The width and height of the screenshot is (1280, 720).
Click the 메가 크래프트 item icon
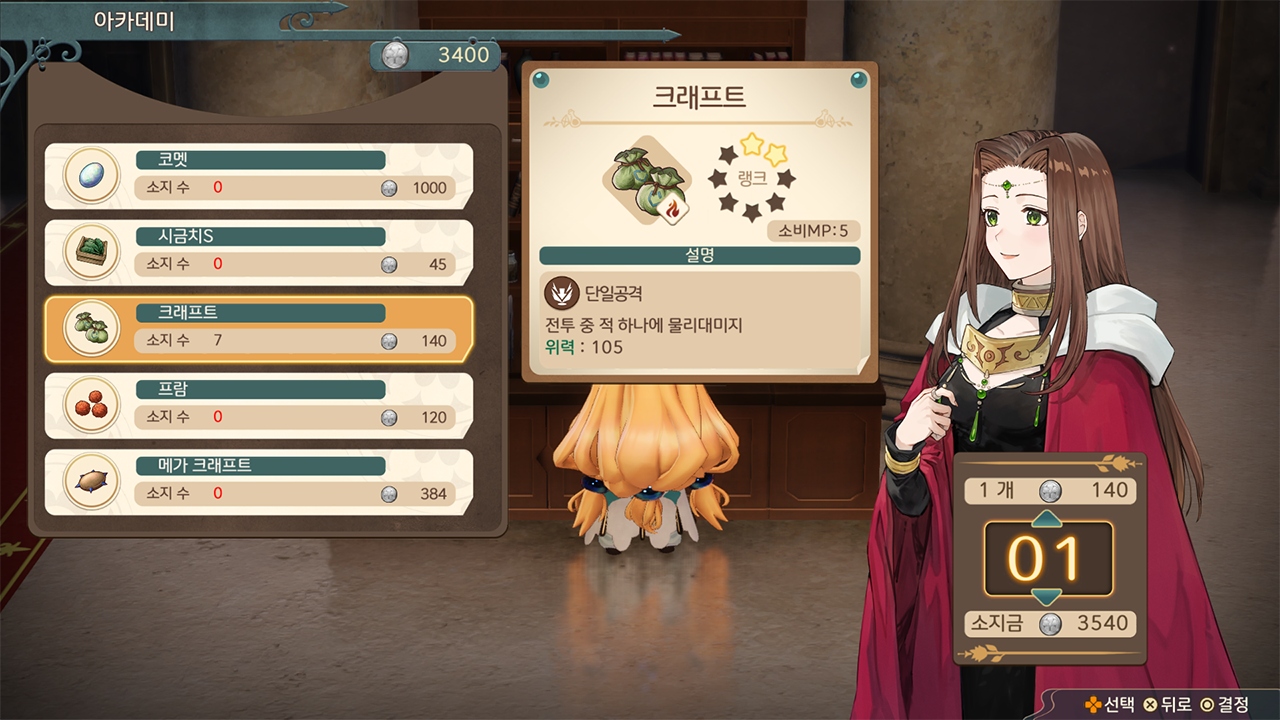coord(92,482)
